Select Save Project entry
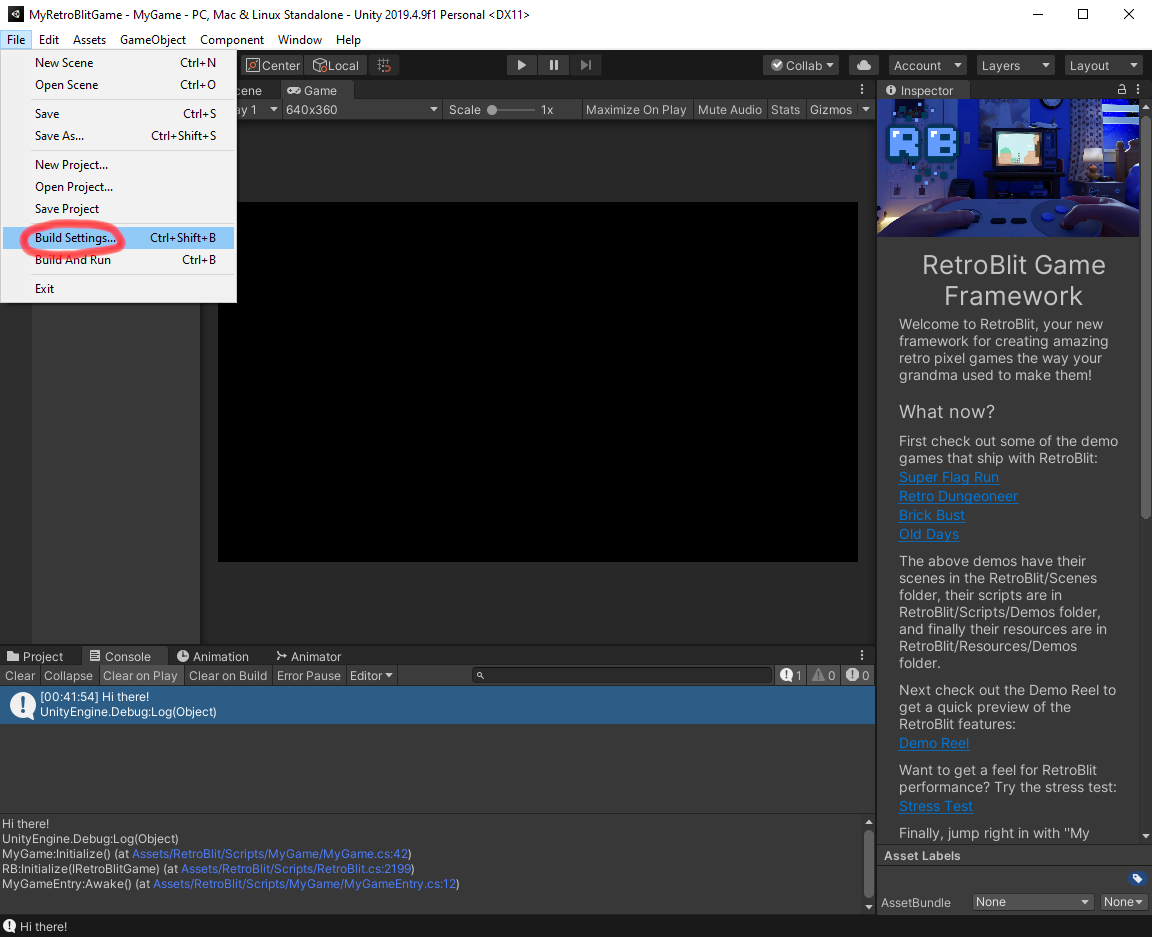1152x937 pixels. [118, 209]
